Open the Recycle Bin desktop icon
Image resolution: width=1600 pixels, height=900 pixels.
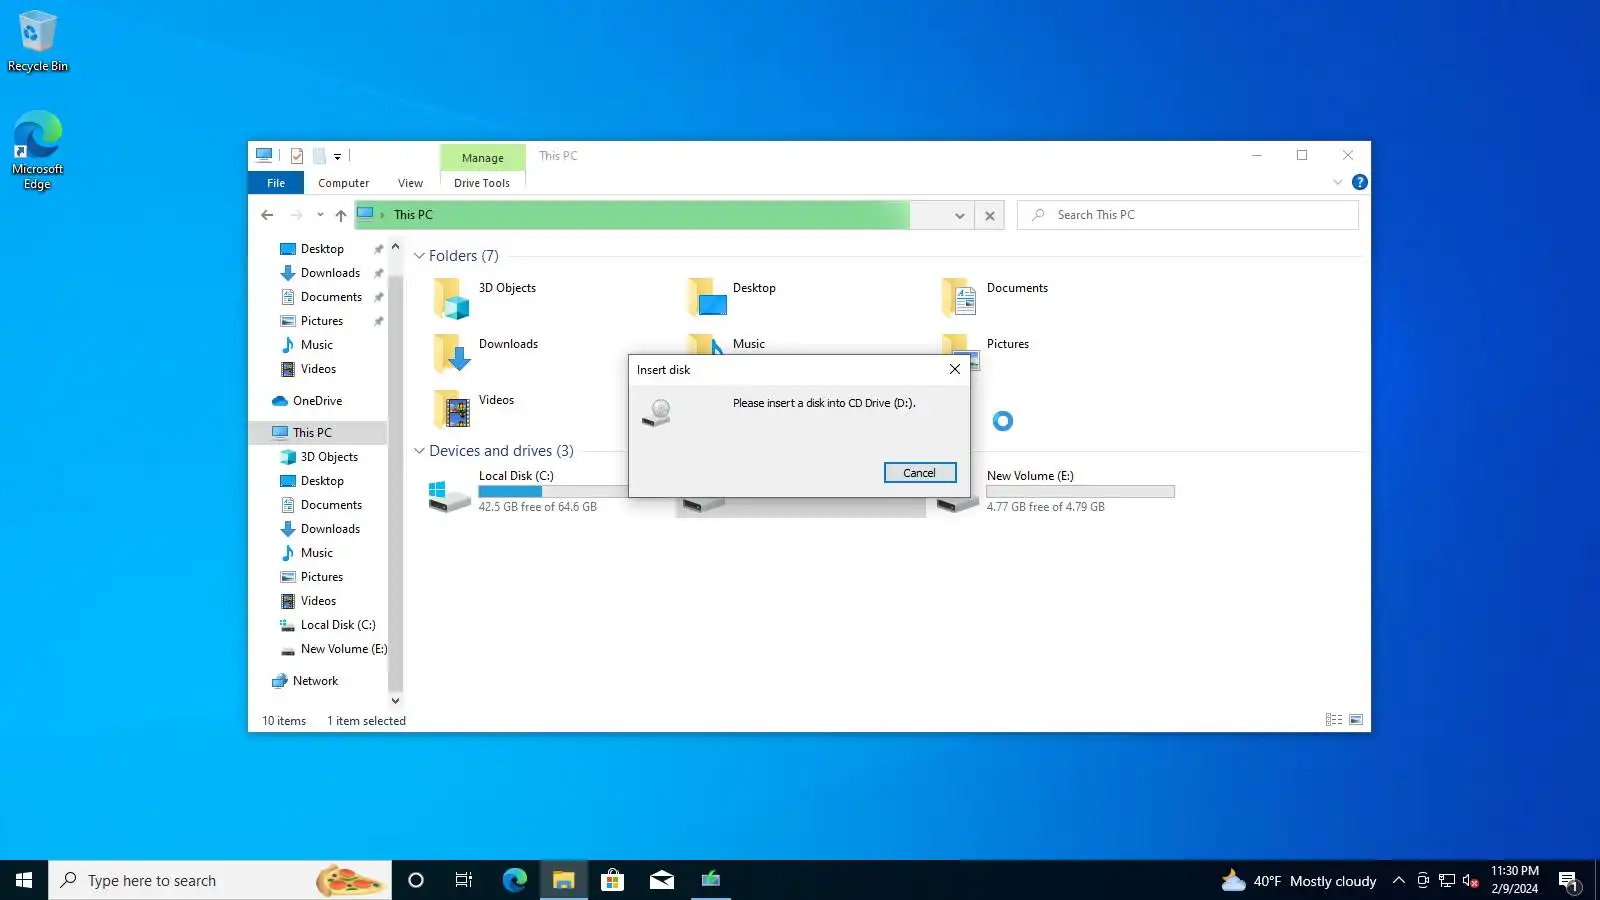click(x=38, y=41)
